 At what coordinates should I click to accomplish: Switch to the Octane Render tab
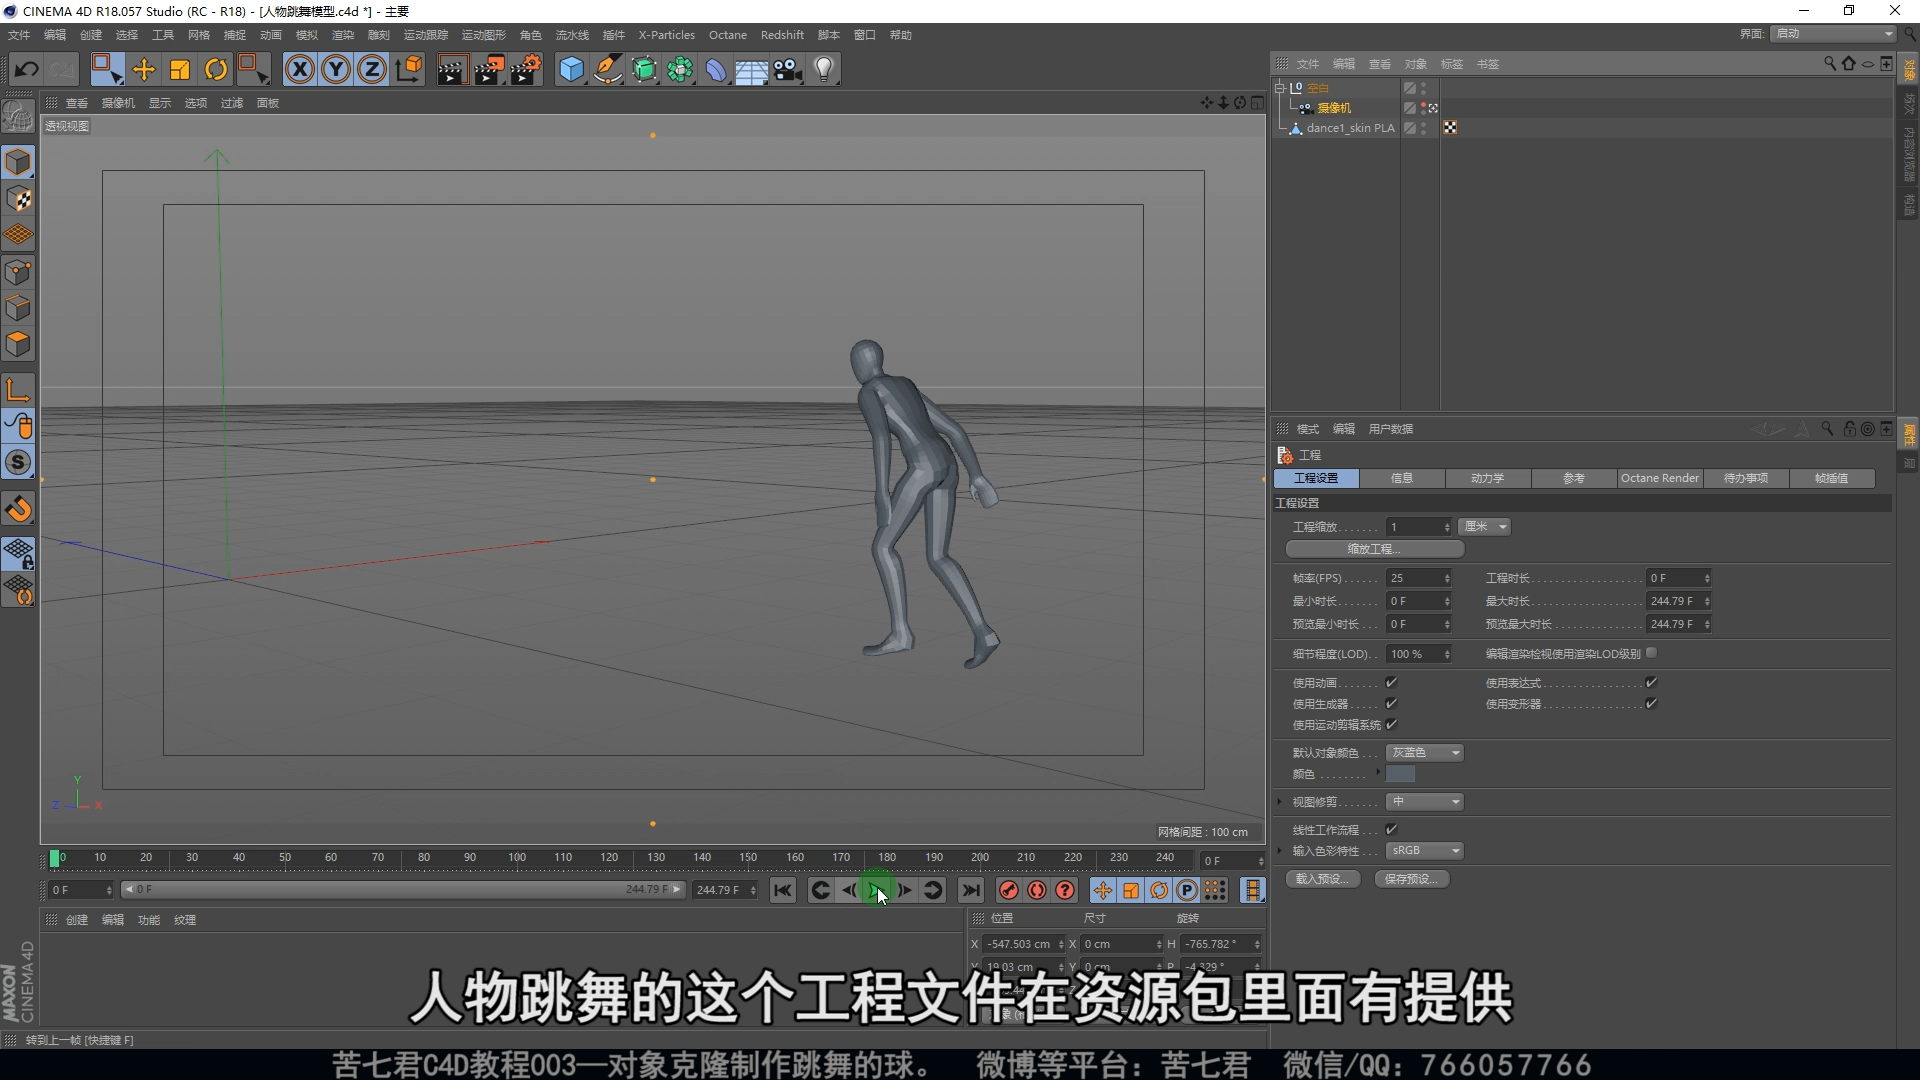(1660, 478)
